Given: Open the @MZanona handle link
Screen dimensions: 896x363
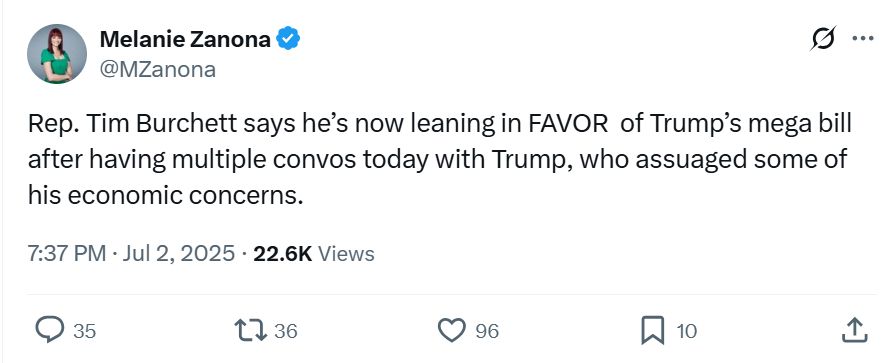Looking at the screenshot, I should click(x=158, y=70).
